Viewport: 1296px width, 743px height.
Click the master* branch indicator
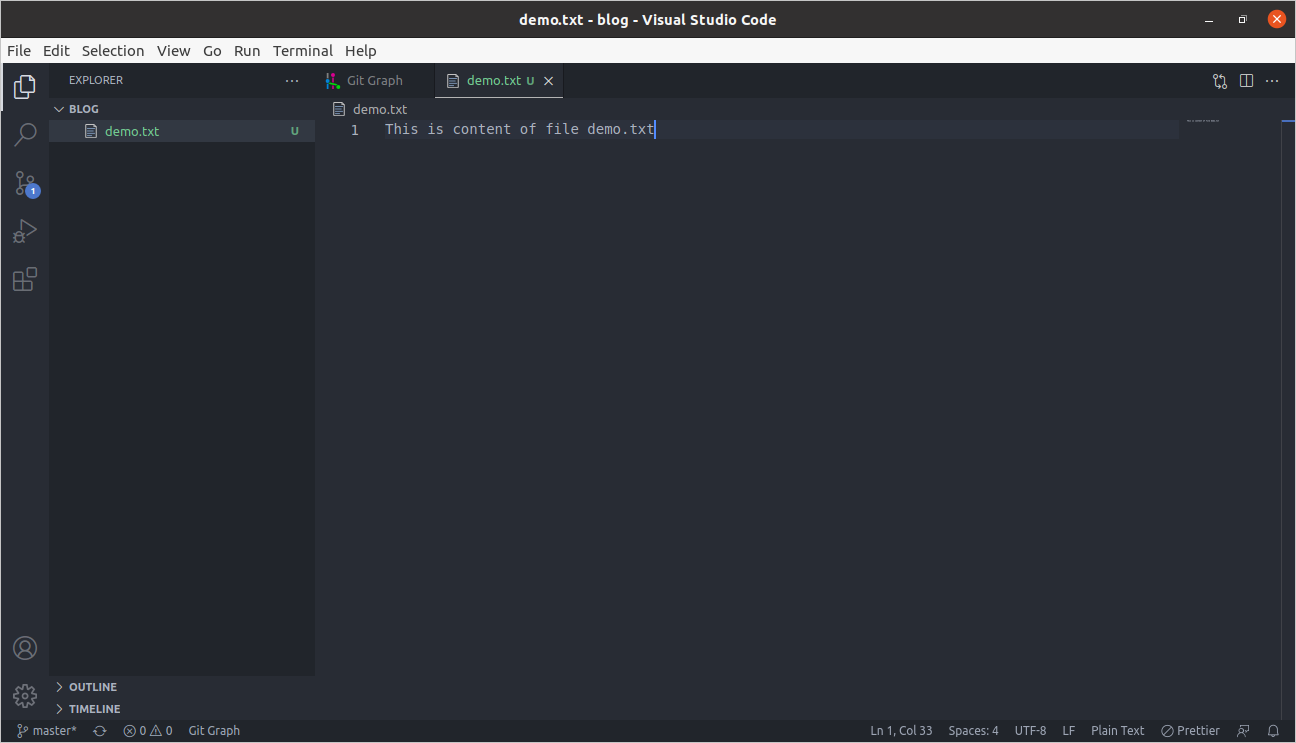pos(47,731)
